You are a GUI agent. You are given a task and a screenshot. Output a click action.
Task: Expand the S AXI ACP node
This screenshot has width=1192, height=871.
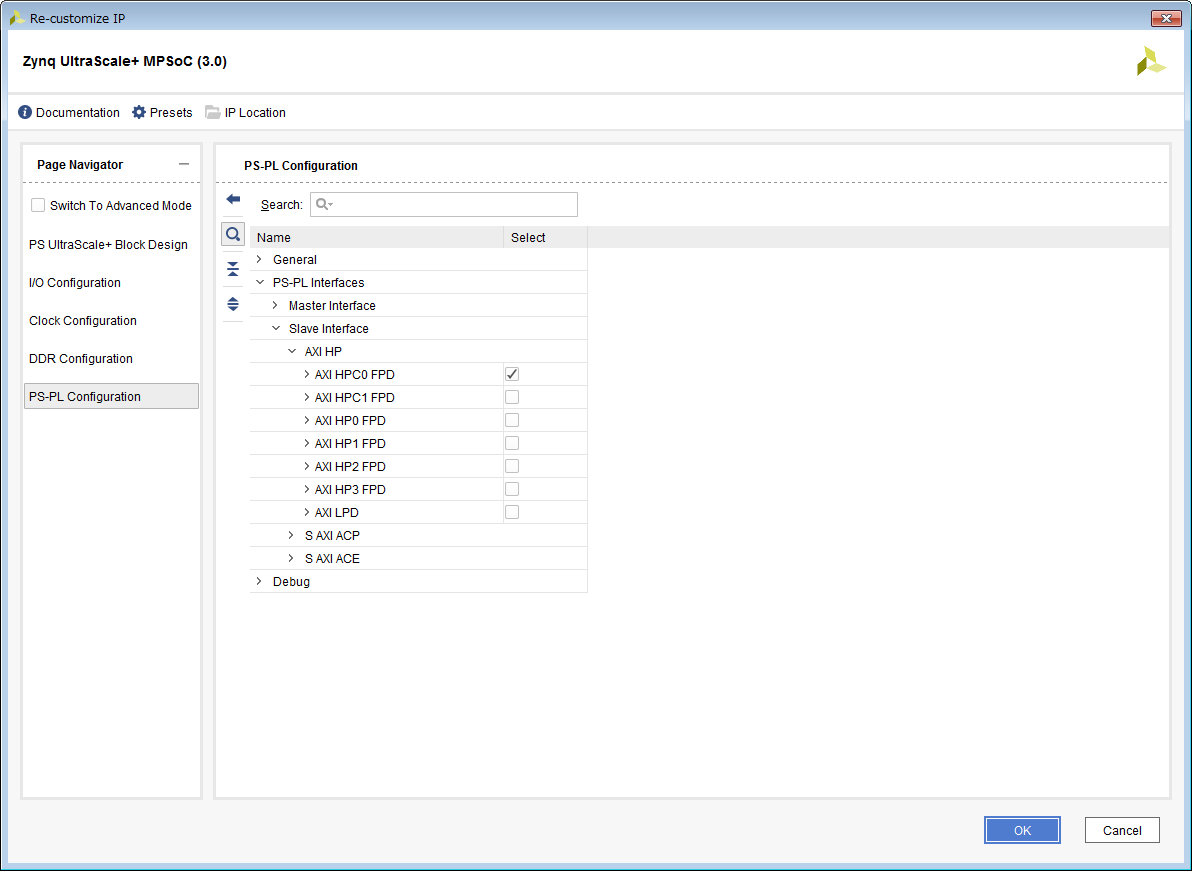pyautogui.click(x=290, y=535)
